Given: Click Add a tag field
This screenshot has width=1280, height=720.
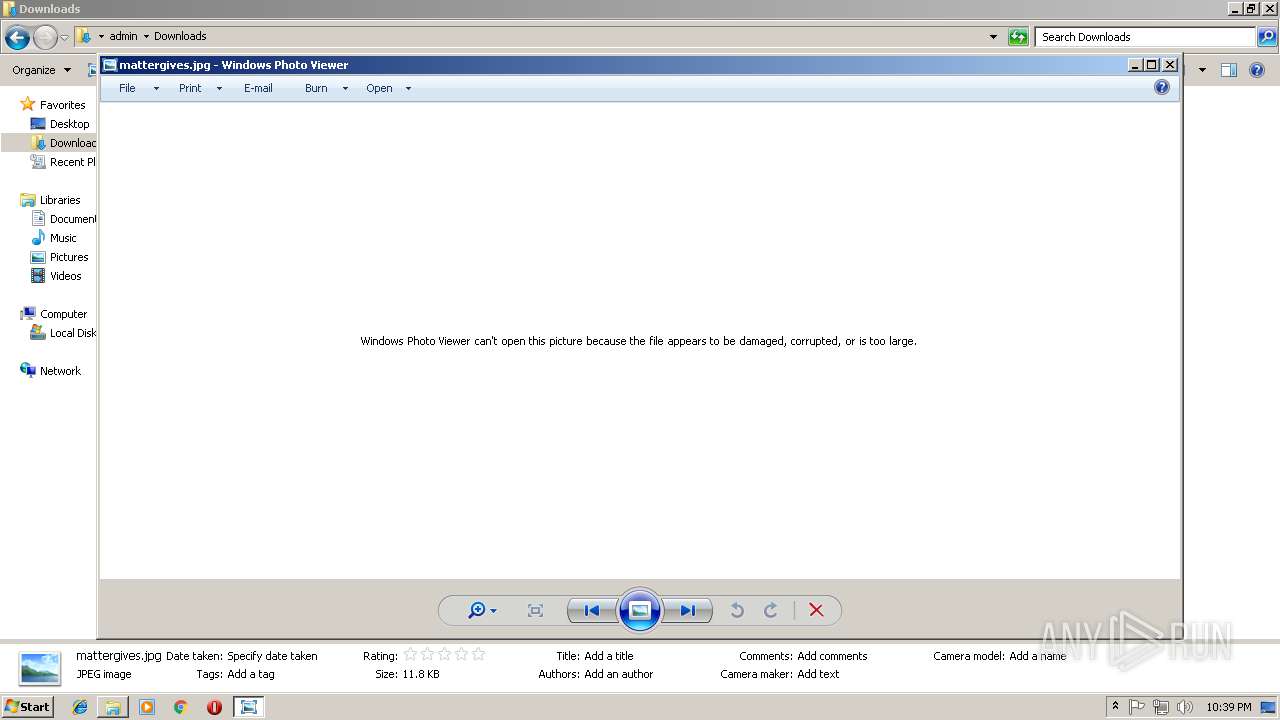Looking at the screenshot, I should 251,674.
